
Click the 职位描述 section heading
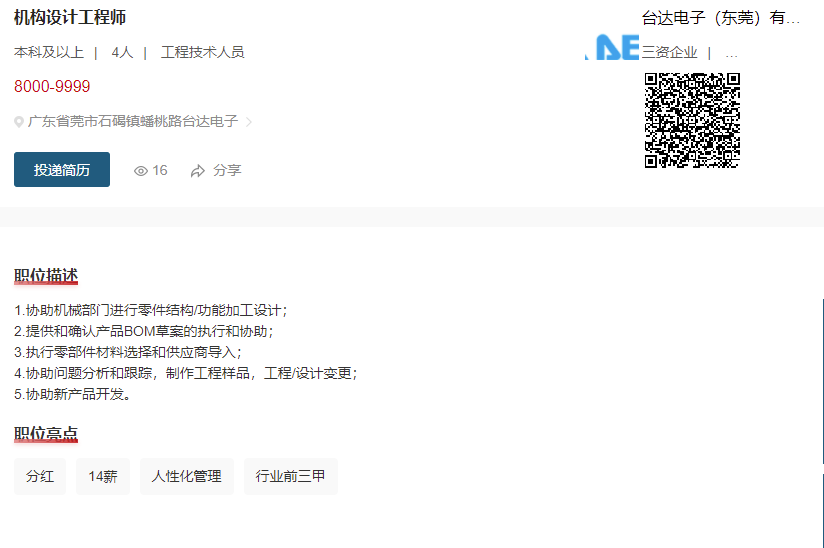click(46, 276)
